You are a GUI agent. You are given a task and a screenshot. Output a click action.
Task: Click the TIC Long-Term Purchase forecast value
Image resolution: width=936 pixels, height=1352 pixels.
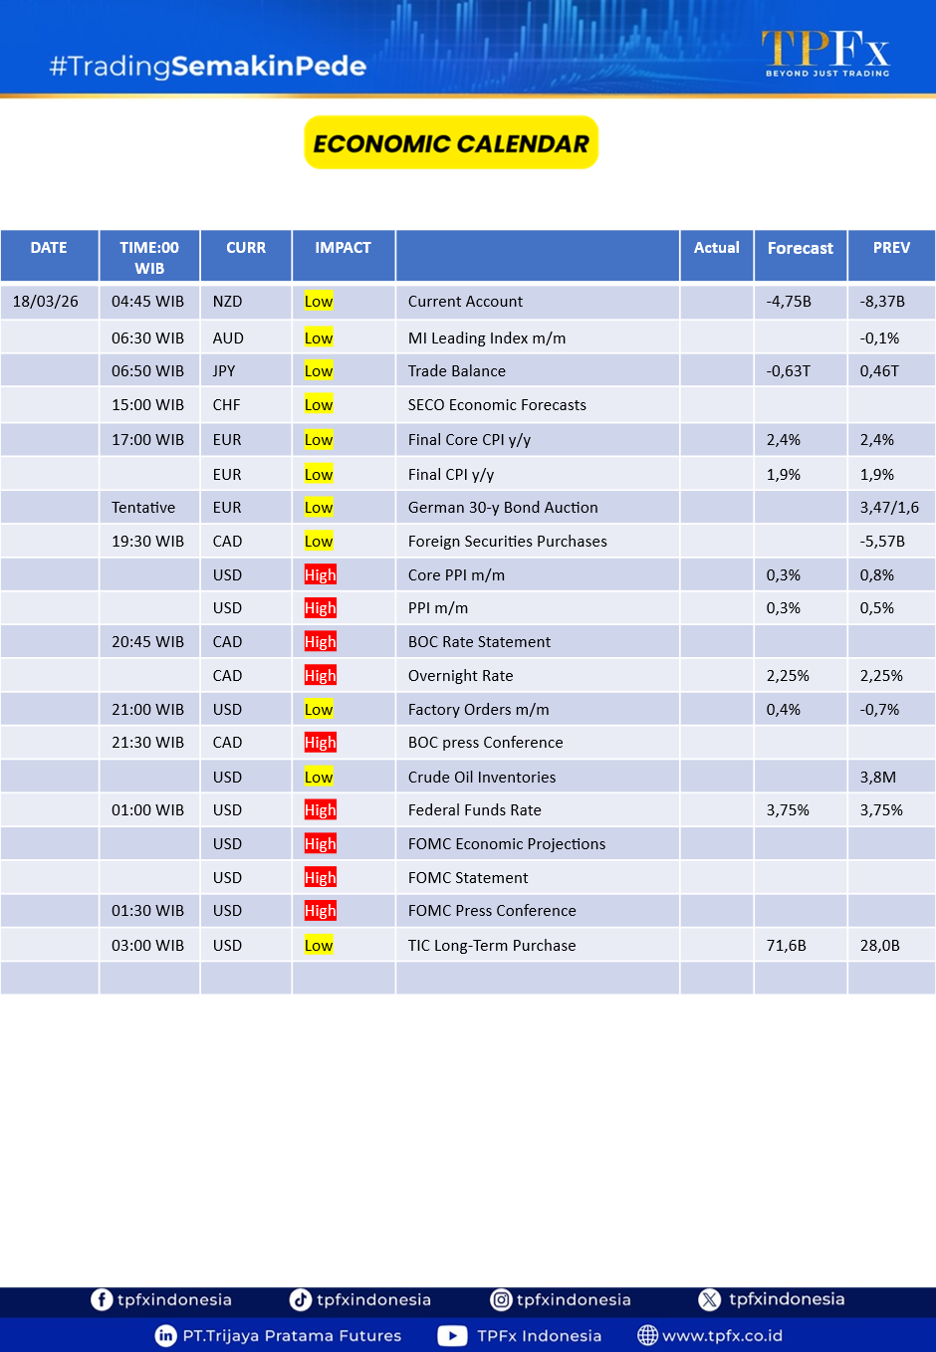tap(786, 945)
